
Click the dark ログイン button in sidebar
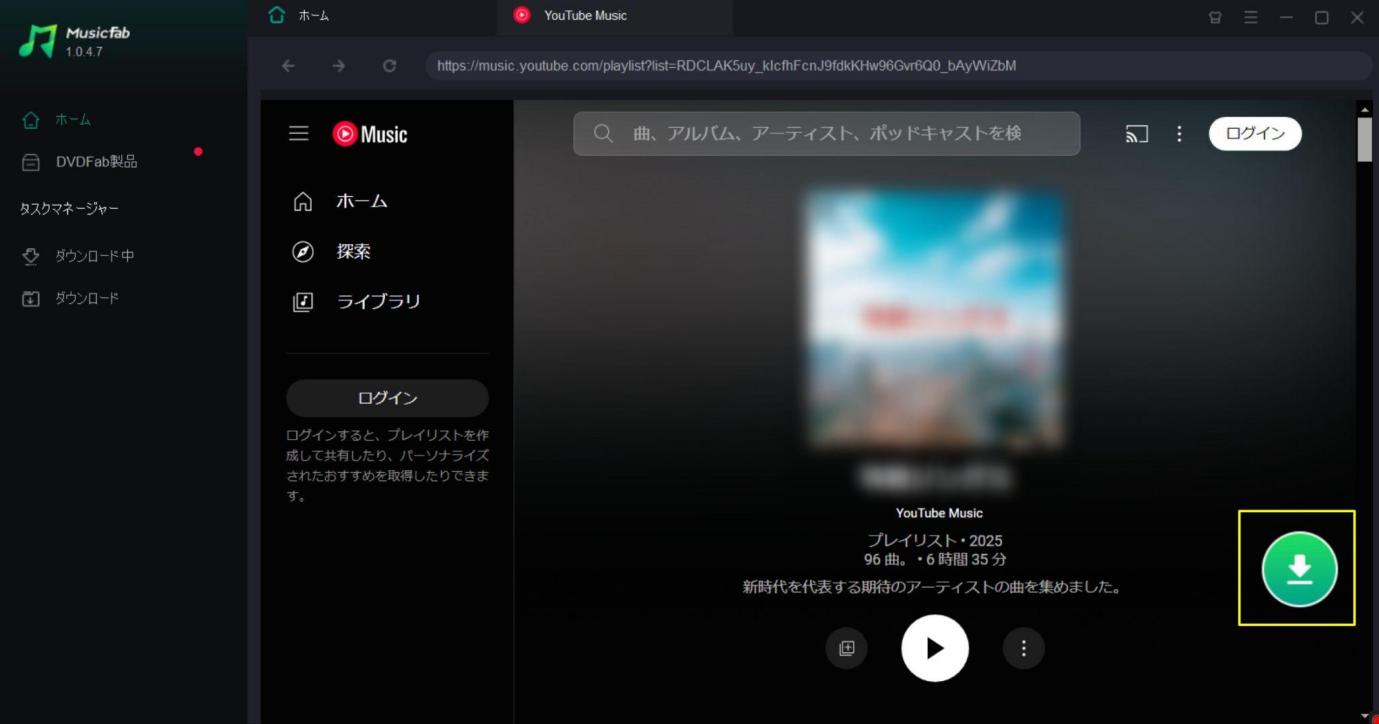click(387, 398)
